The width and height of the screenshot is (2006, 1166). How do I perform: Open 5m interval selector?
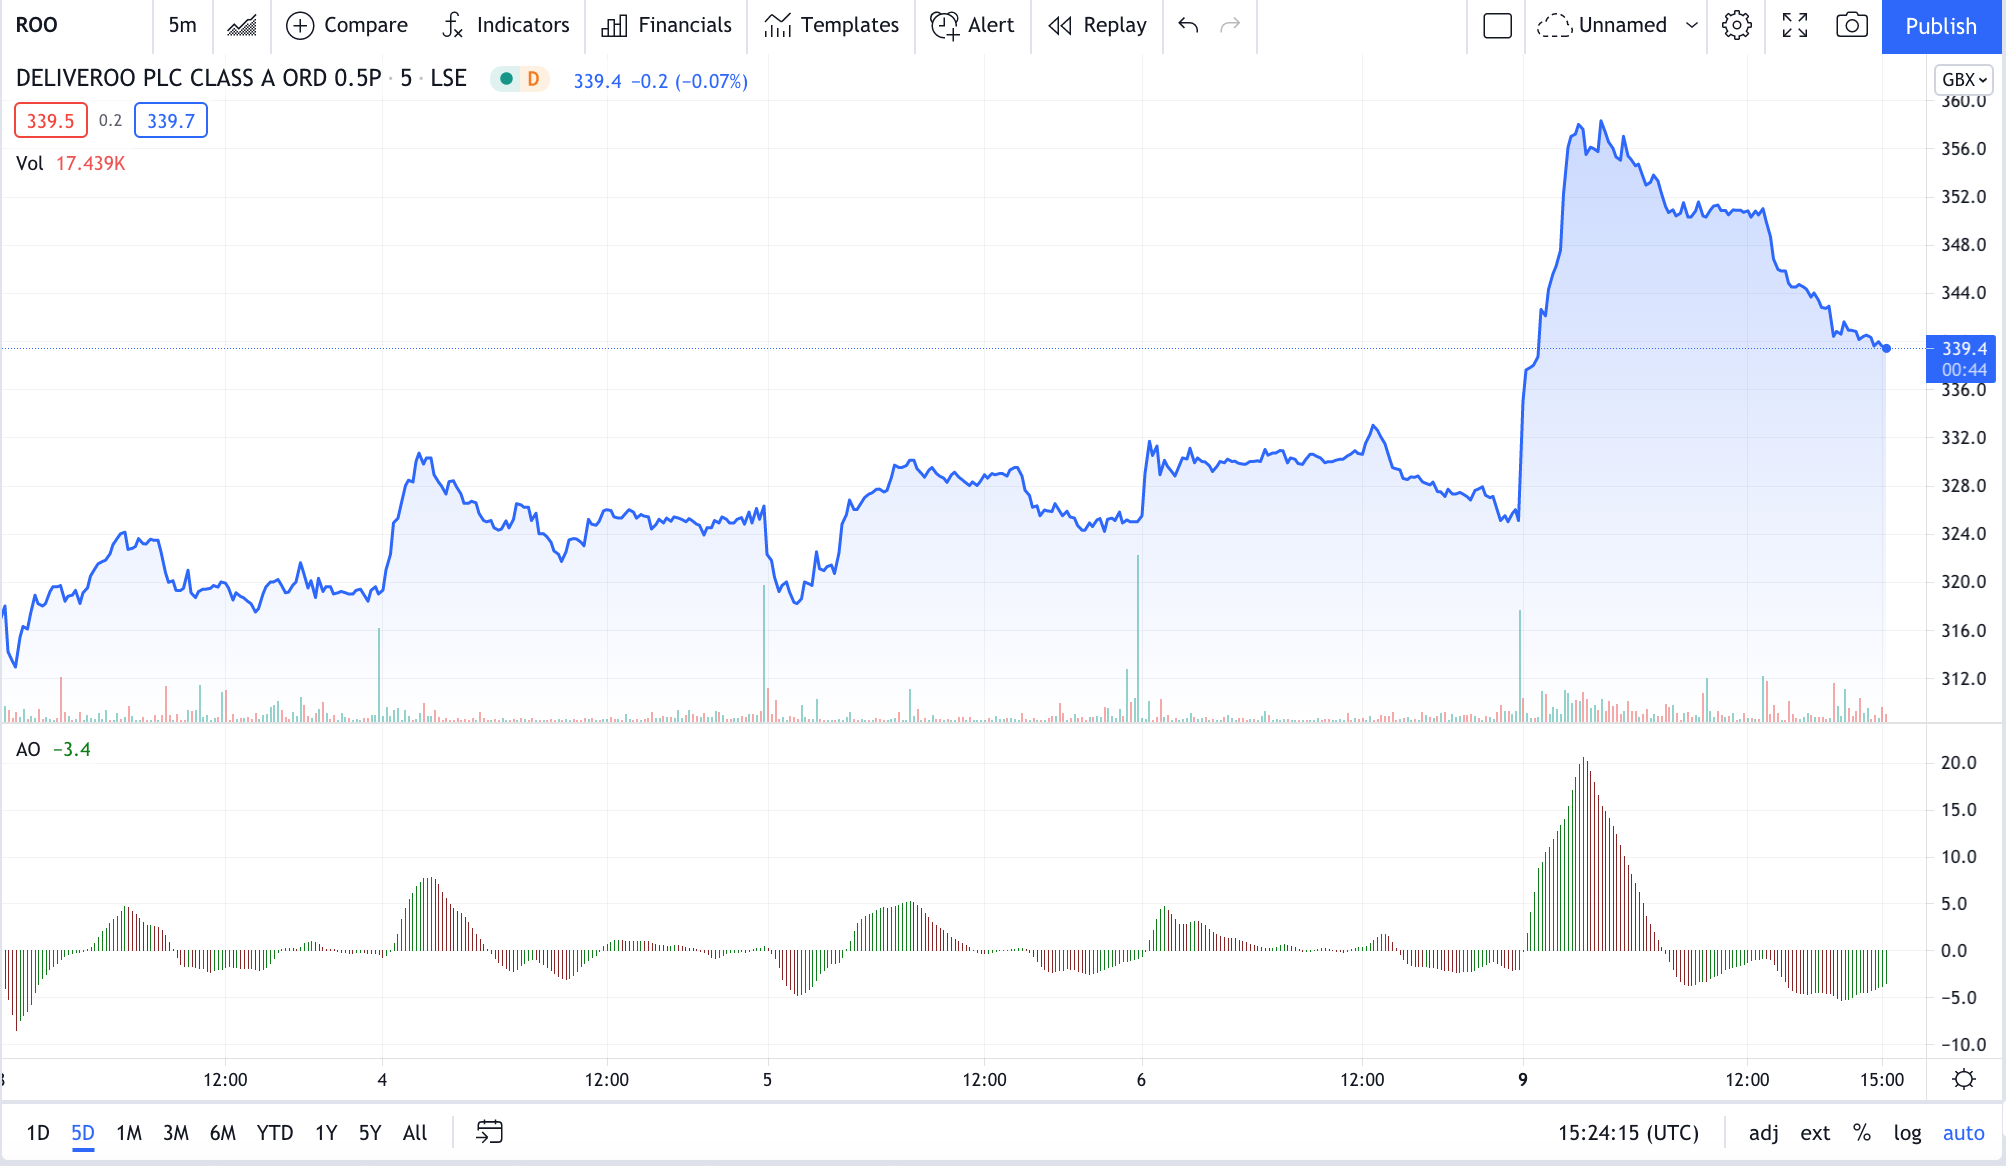pos(182,25)
